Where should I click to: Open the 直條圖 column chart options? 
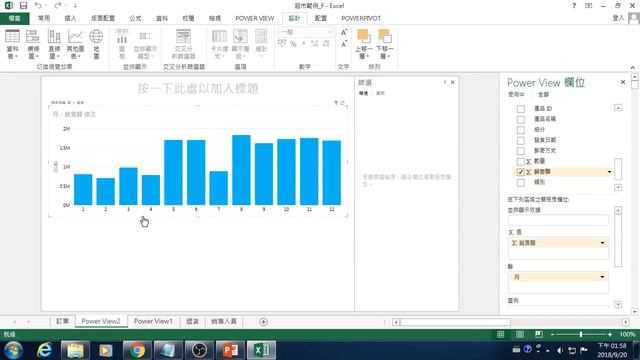[54, 44]
